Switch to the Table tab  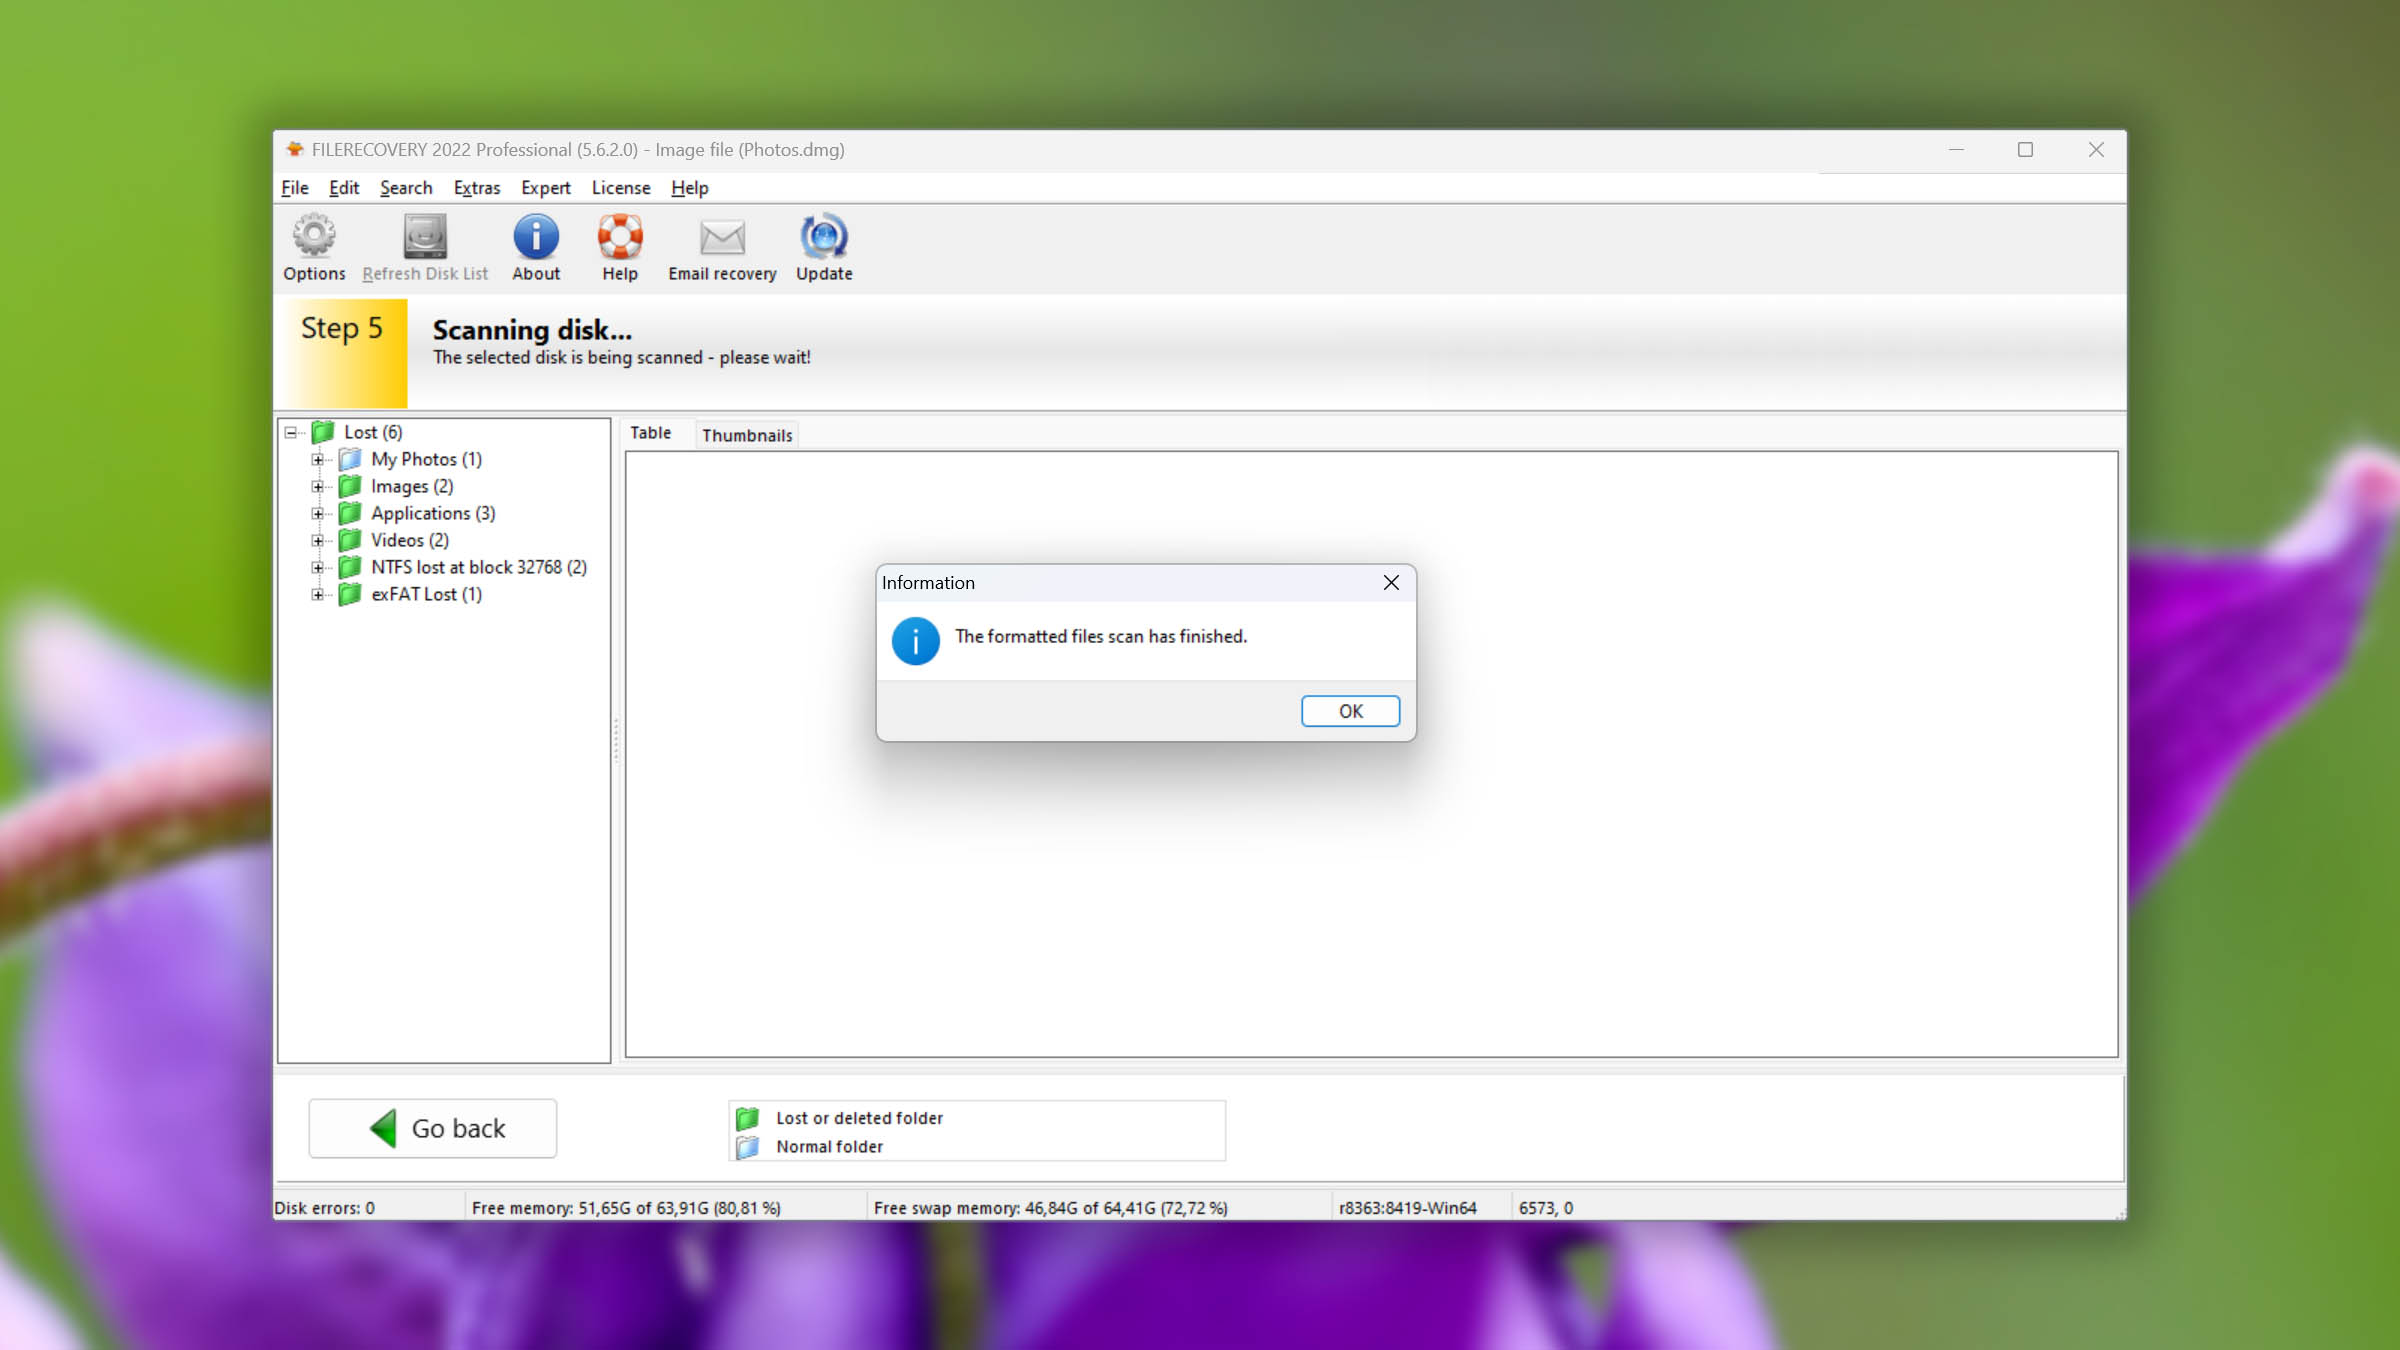(651, 433)
